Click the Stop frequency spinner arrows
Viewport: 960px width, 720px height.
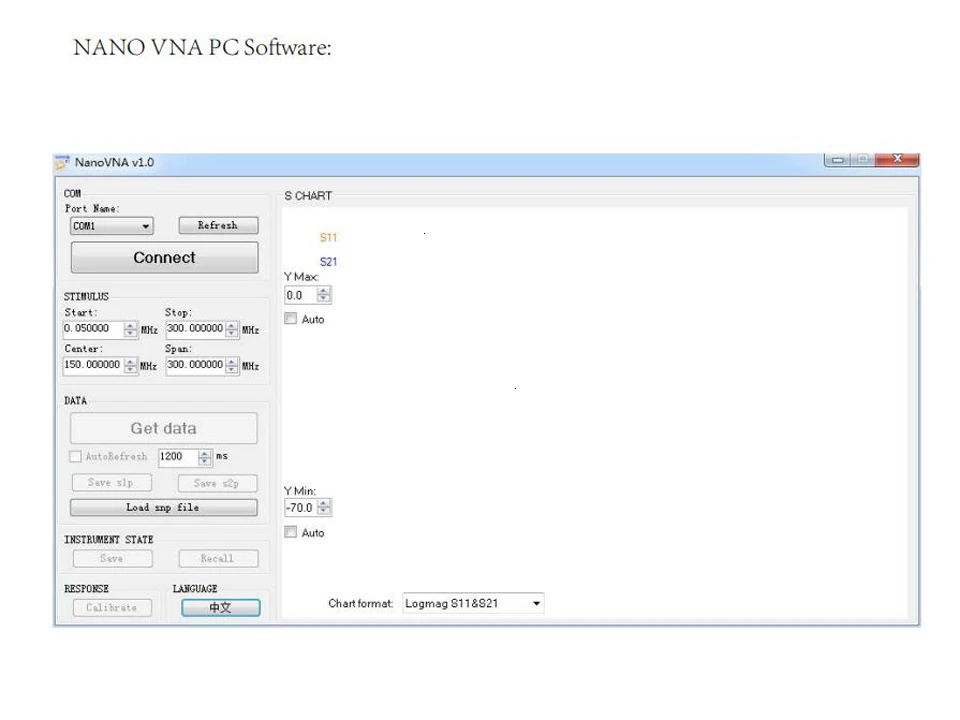click(x=231, y=329)
